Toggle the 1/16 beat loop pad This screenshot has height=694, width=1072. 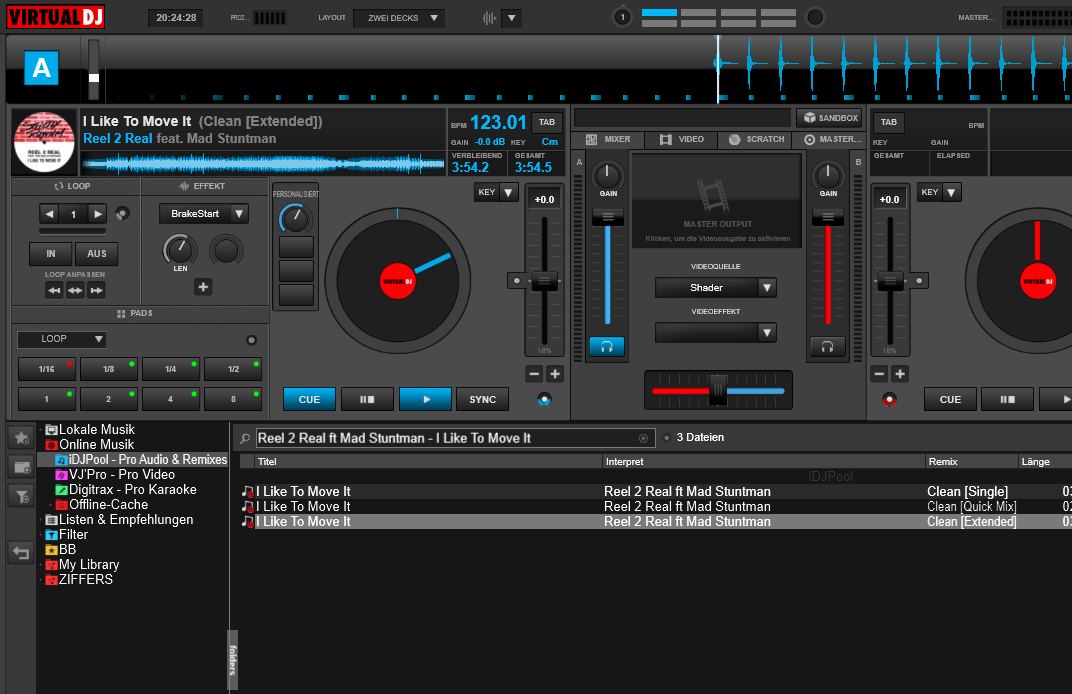click(x=46, y=369)
